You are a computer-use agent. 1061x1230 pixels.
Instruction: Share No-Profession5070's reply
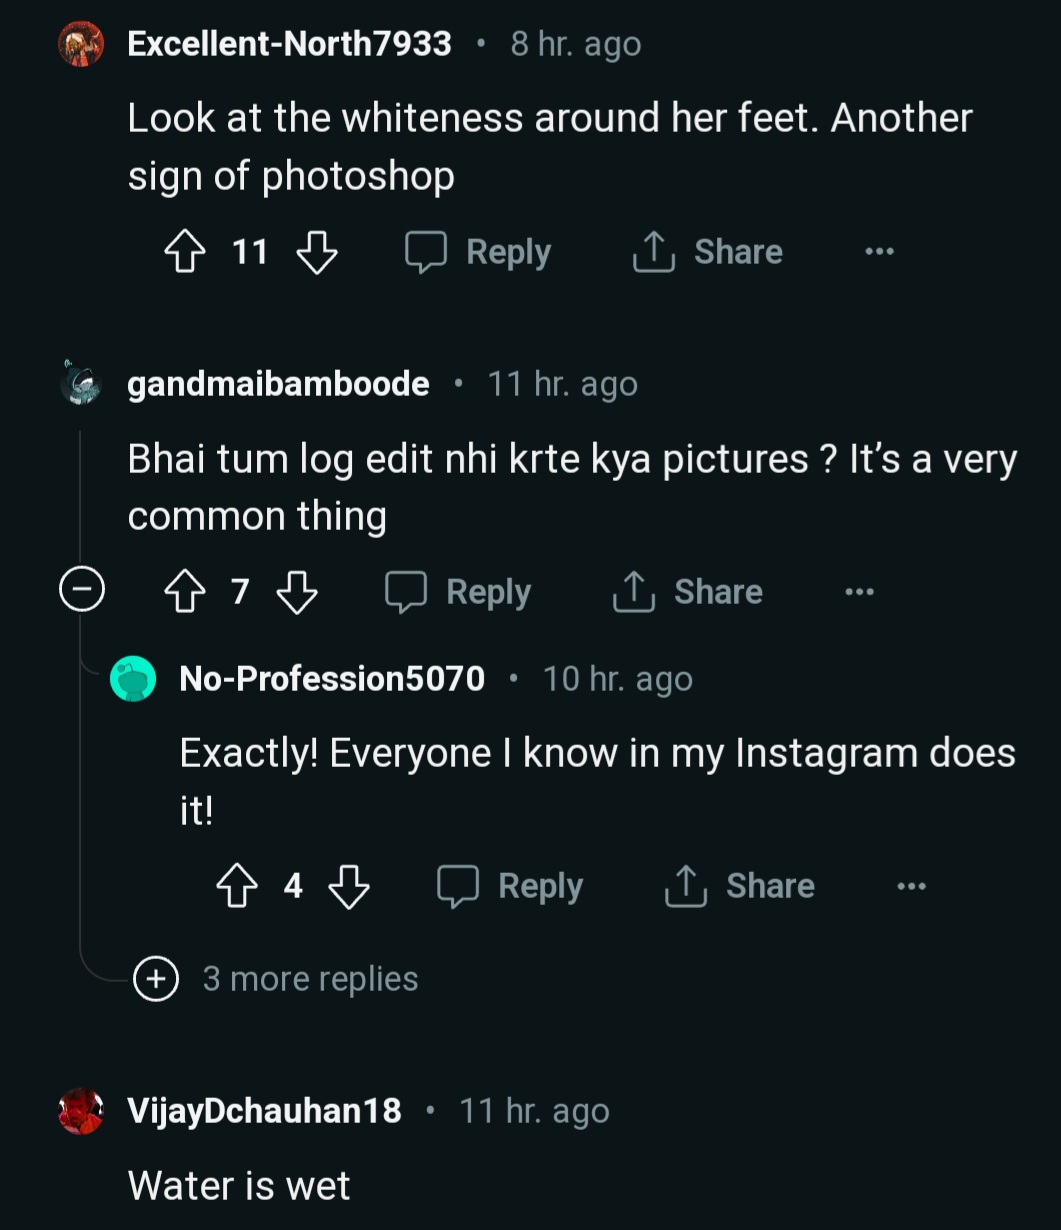point(740,886)
